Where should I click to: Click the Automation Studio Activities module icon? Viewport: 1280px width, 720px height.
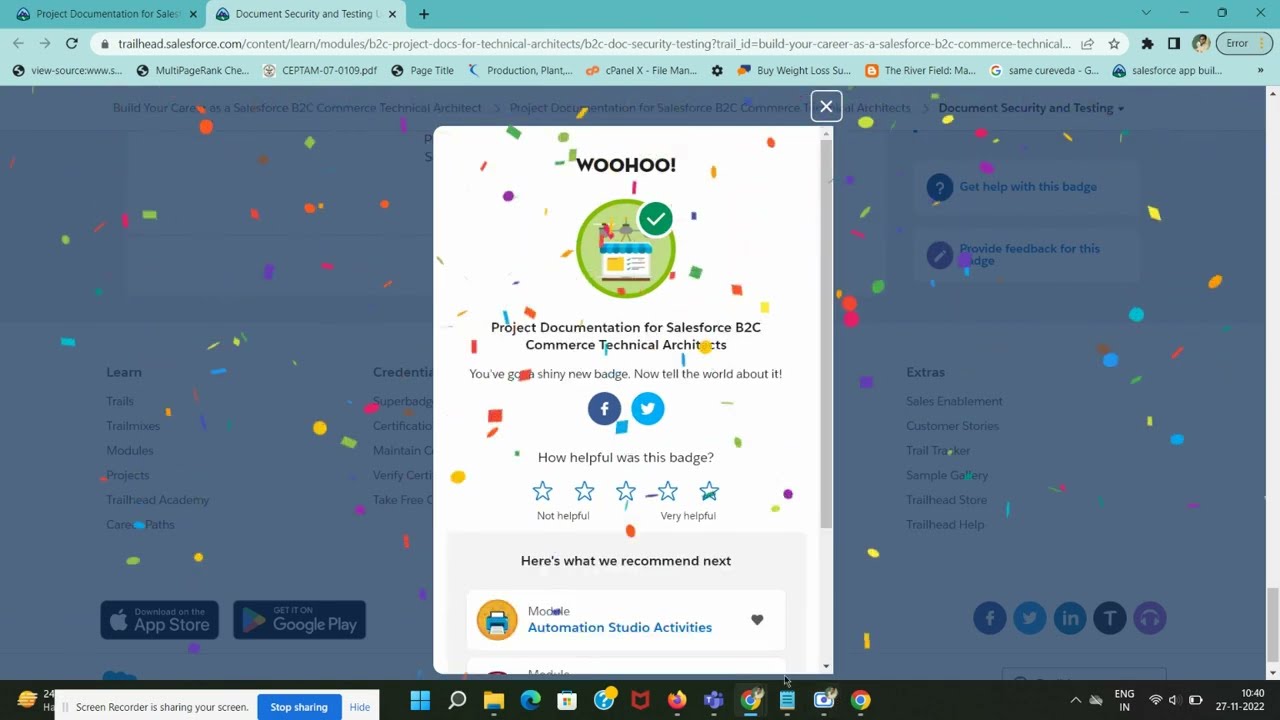pyautogui.click(x=497, y=620)
